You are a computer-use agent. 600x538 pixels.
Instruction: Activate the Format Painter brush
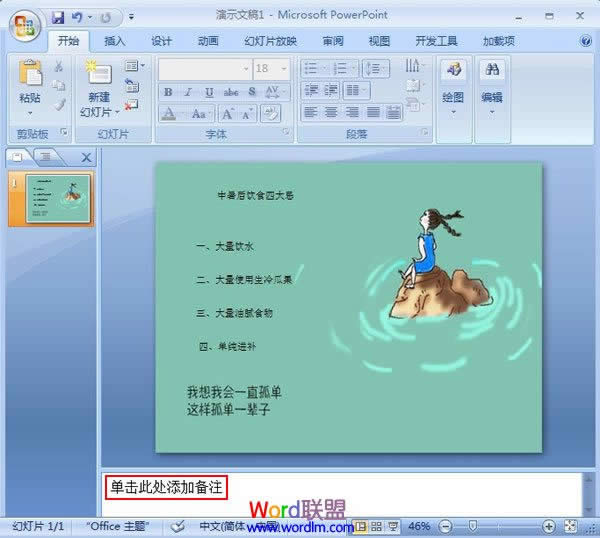point(59,104)
